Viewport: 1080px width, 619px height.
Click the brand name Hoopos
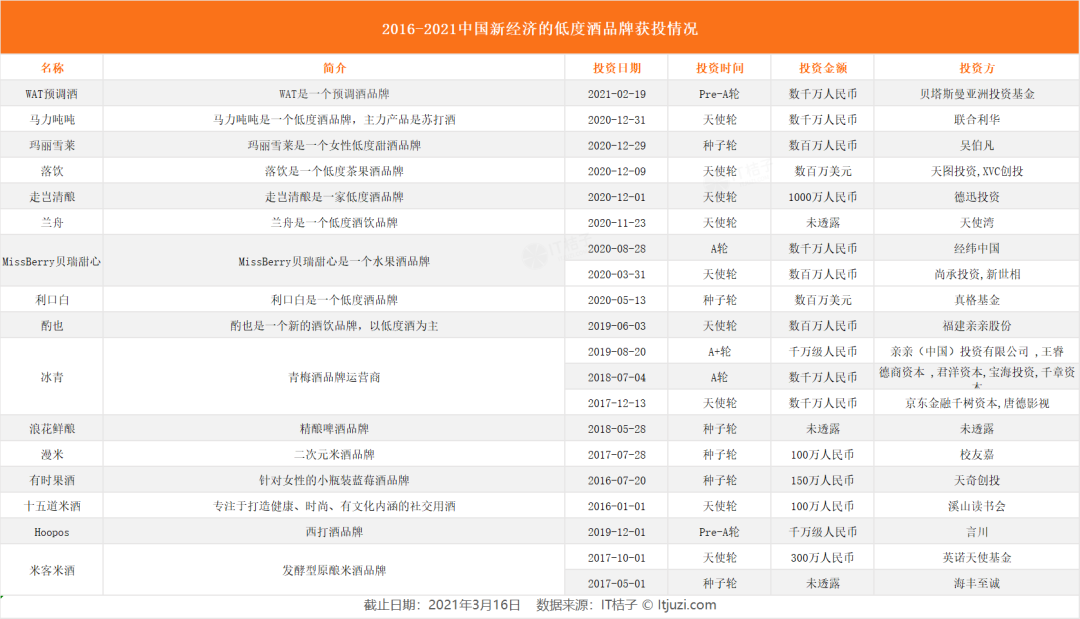click(52, 532)
